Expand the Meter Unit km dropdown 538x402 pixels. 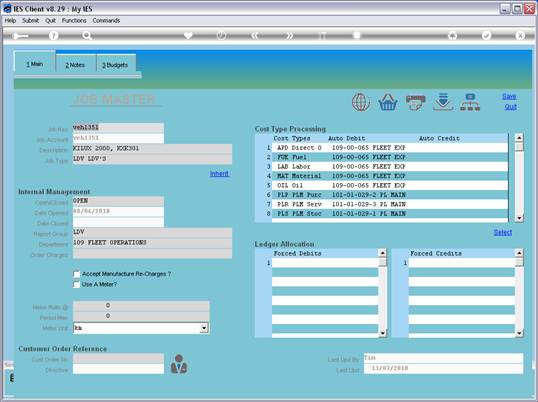point(204,328)
